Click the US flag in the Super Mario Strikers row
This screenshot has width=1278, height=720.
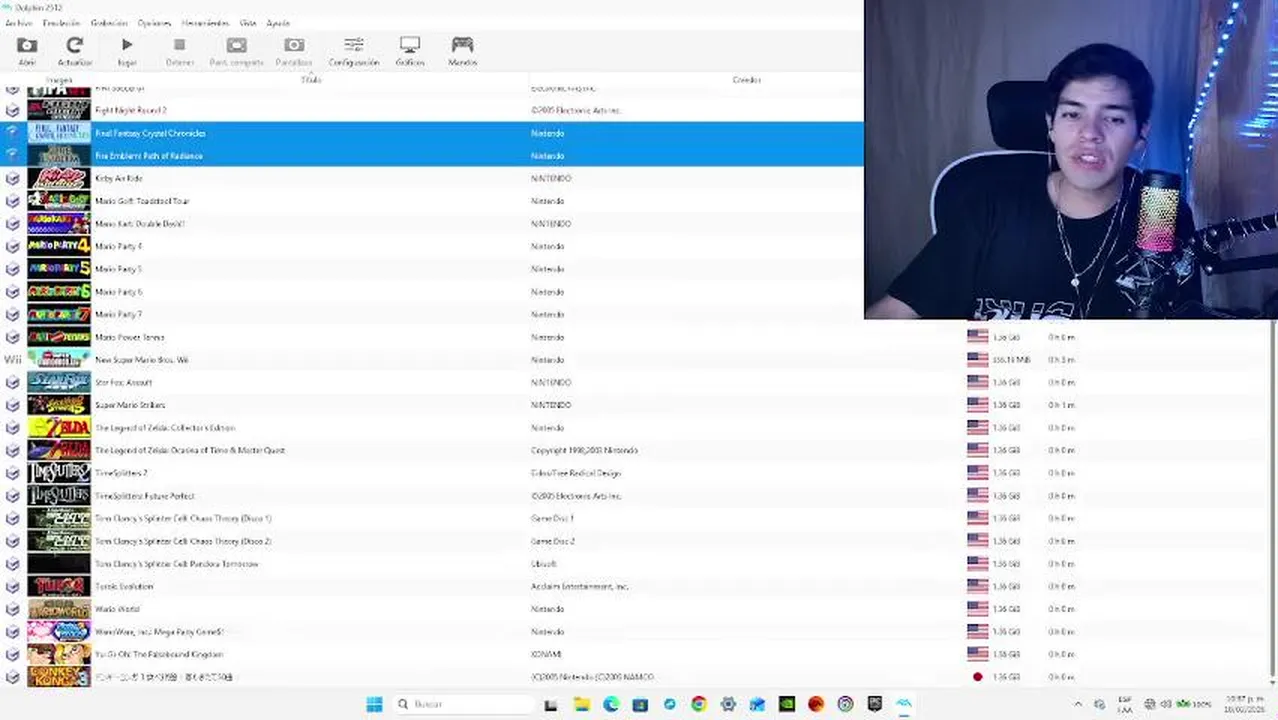[x=977, y=405]
